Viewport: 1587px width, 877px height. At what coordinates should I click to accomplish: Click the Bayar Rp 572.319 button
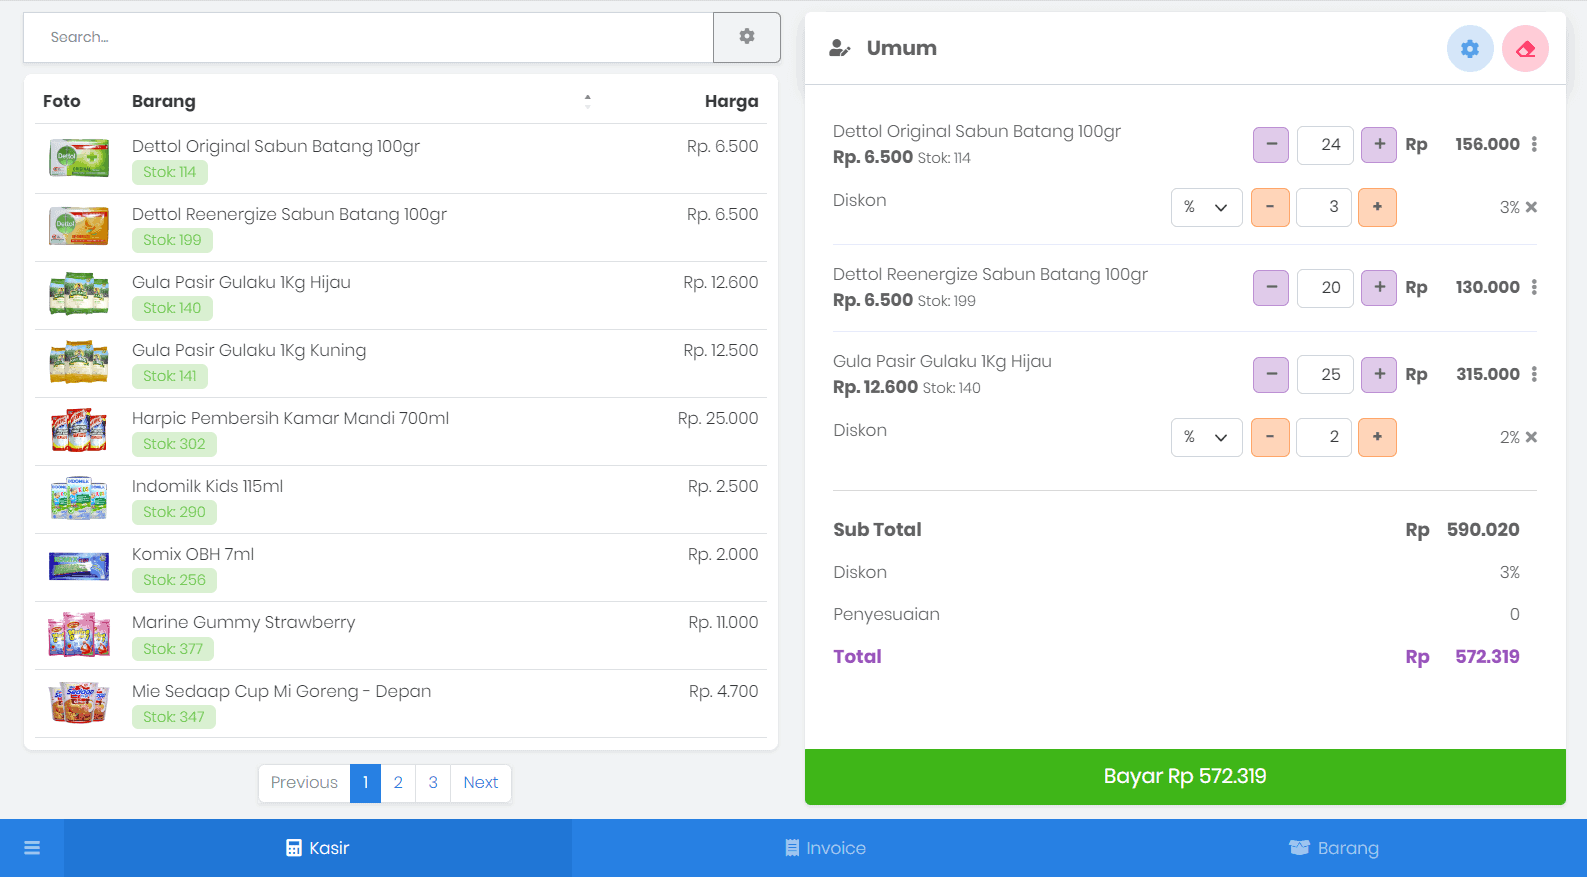point(1185,777)
